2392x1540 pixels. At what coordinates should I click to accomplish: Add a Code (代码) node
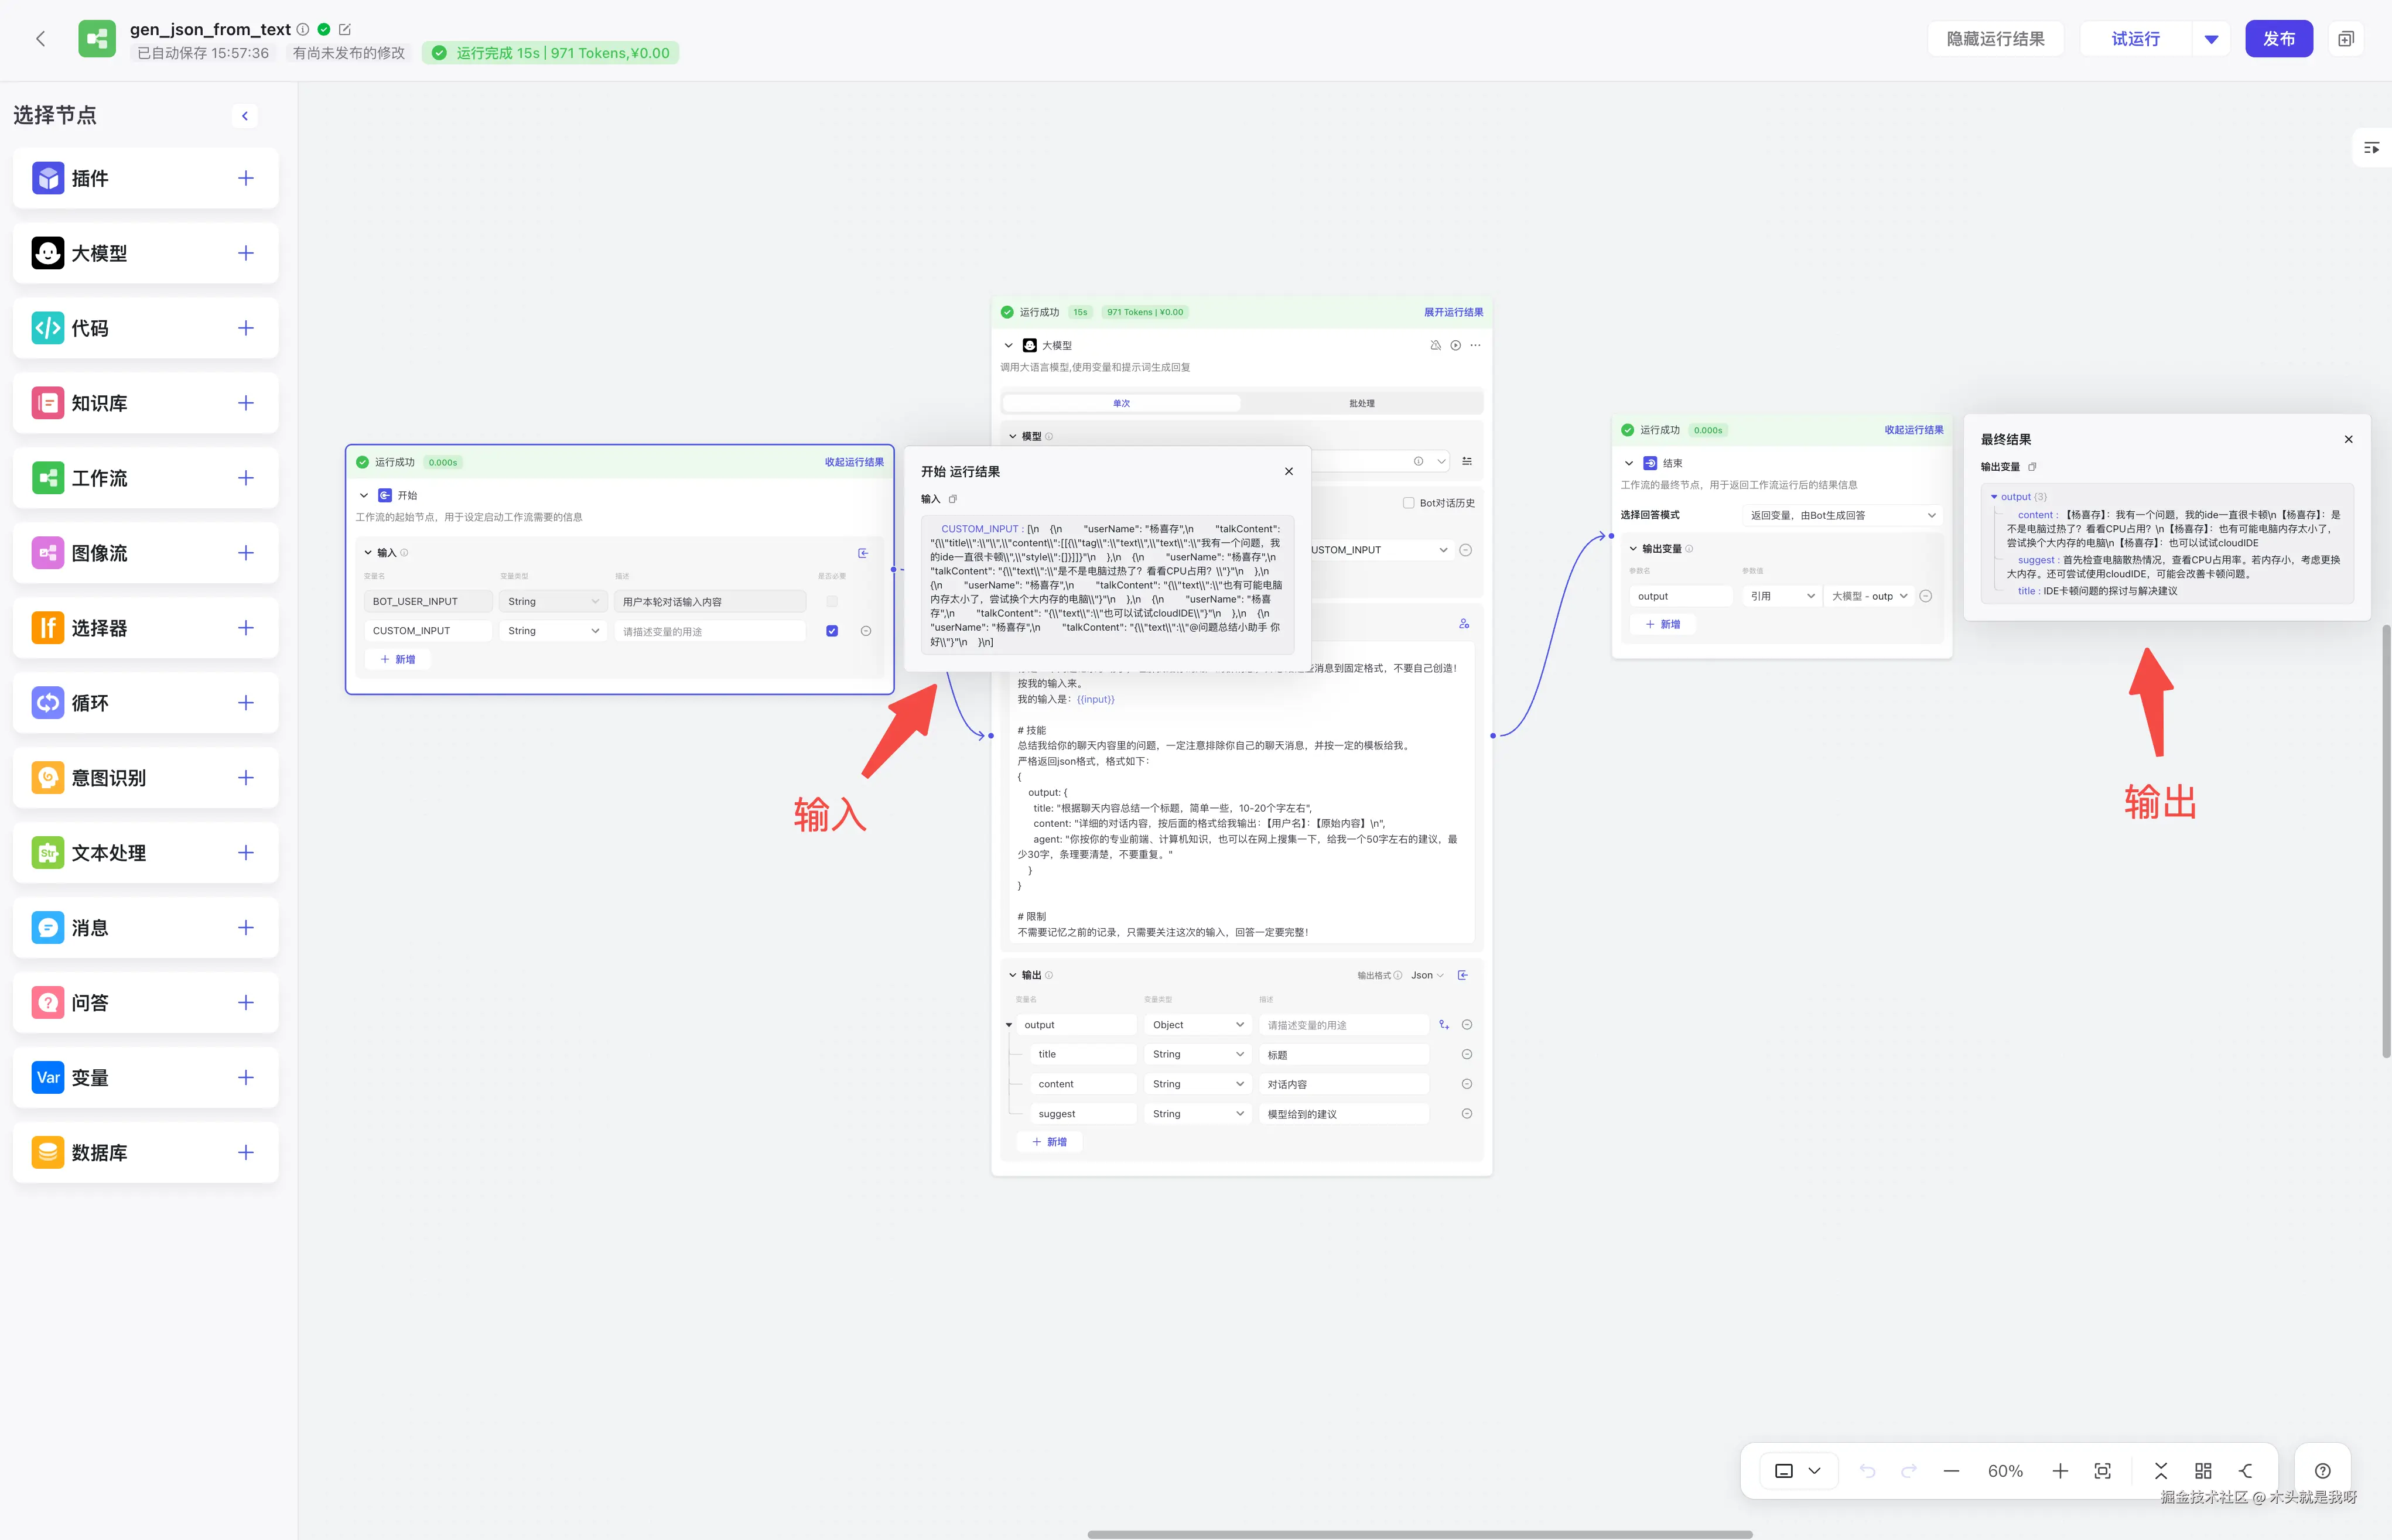246,328
